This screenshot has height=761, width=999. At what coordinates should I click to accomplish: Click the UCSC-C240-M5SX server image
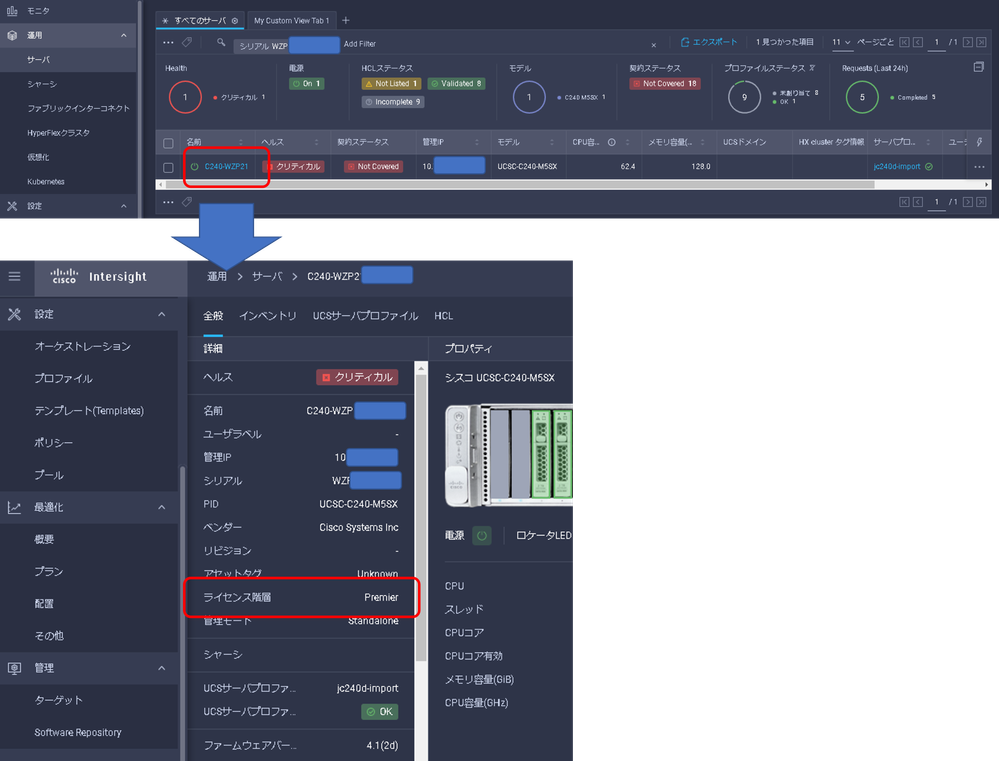pos(508,455)
